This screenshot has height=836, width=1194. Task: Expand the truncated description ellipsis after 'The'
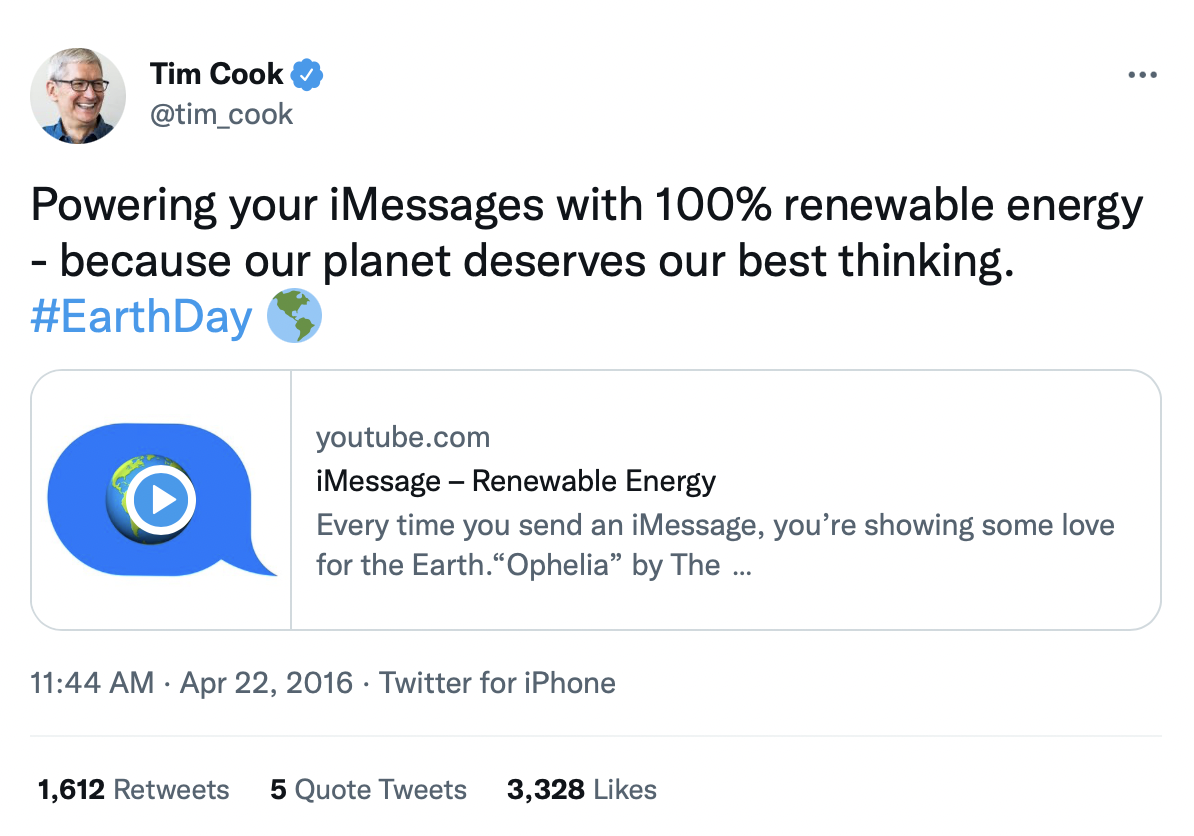click(x=742, y=567)
